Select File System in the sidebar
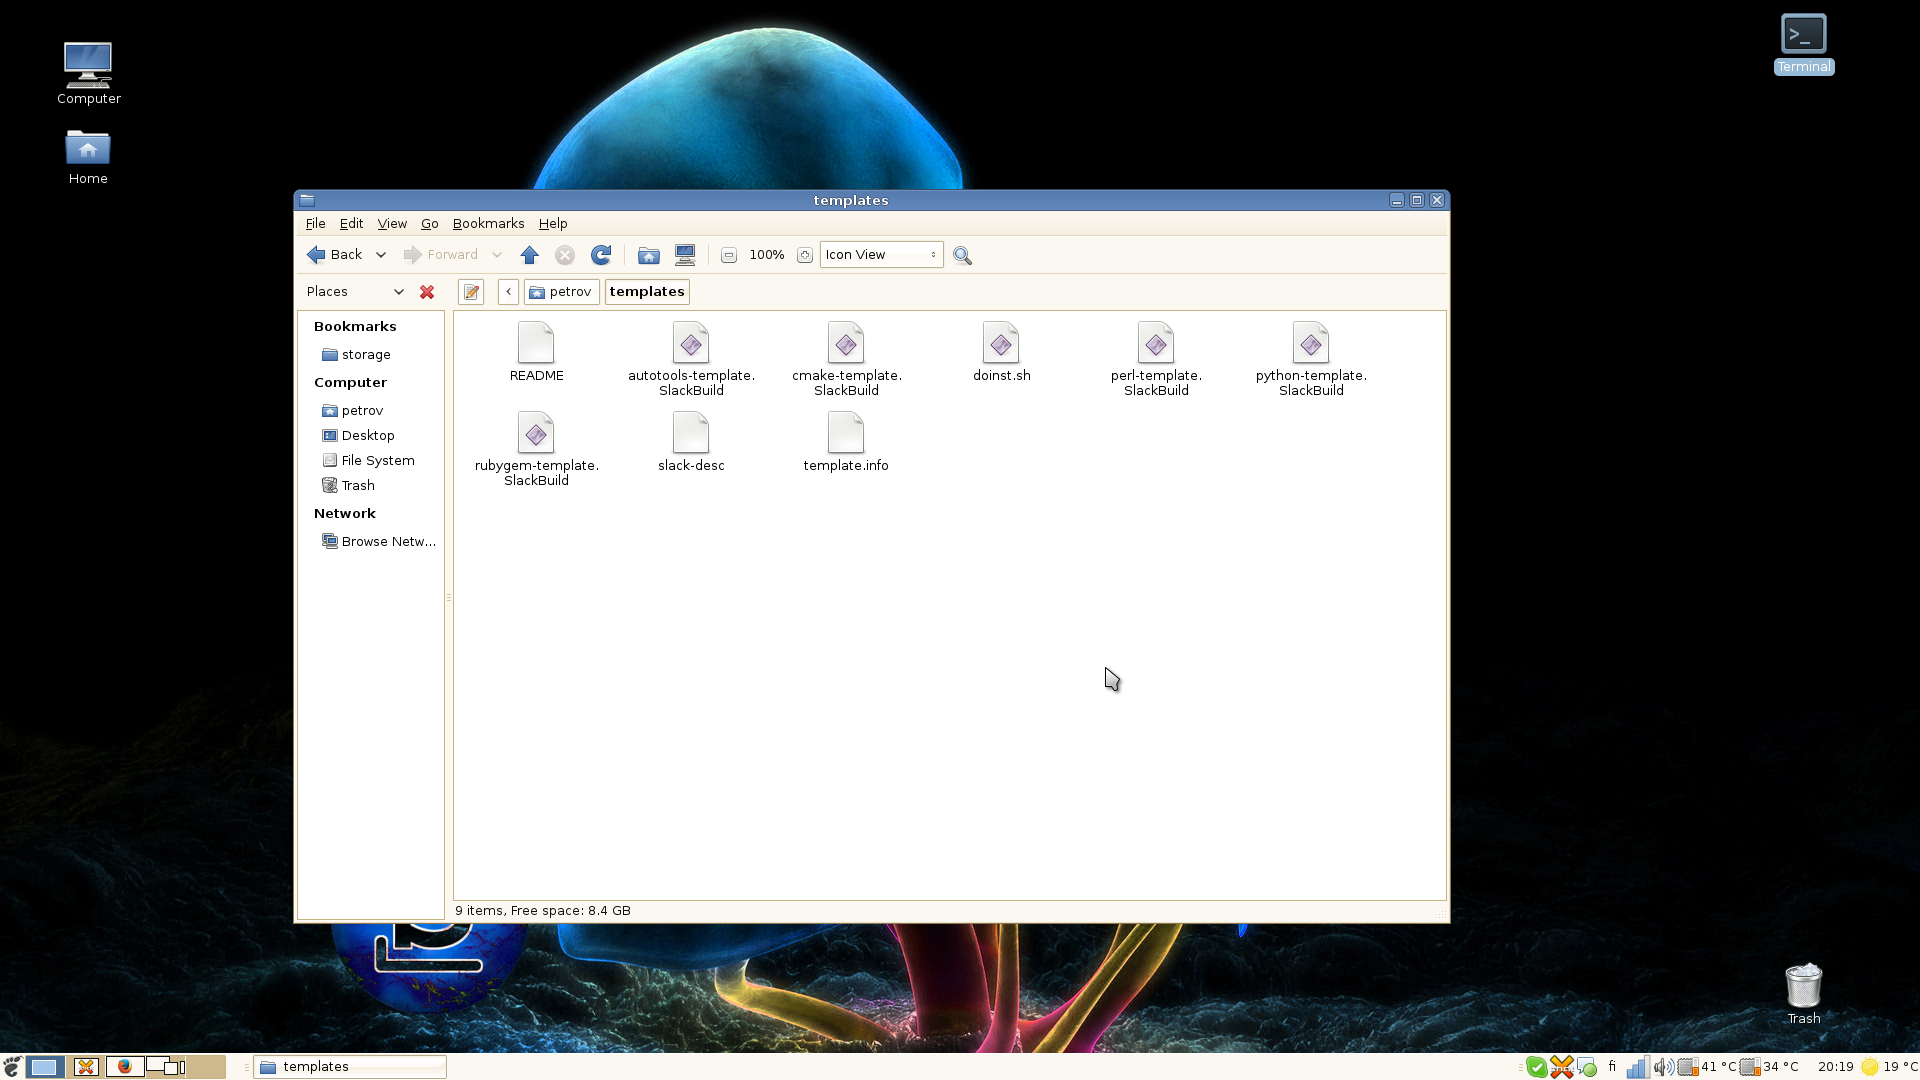Viewport: 1920px width, 1080px height. (x=377, y=461)
